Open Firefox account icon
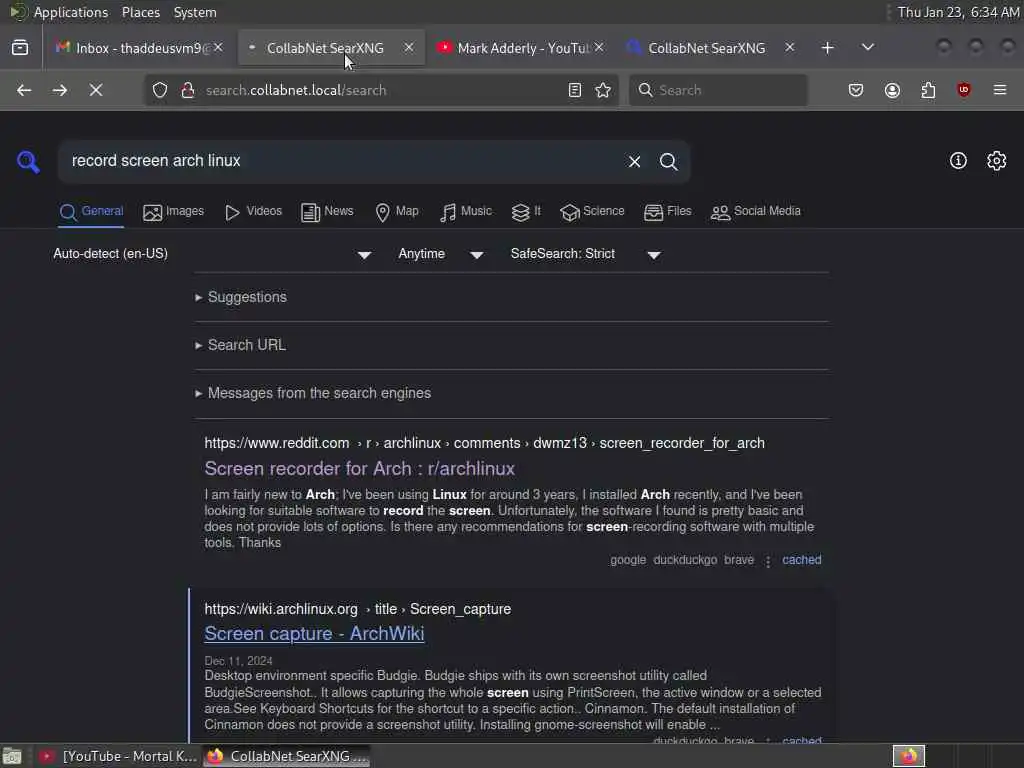Viewport: 1024px width, 768px height. [x=892, y=90]
